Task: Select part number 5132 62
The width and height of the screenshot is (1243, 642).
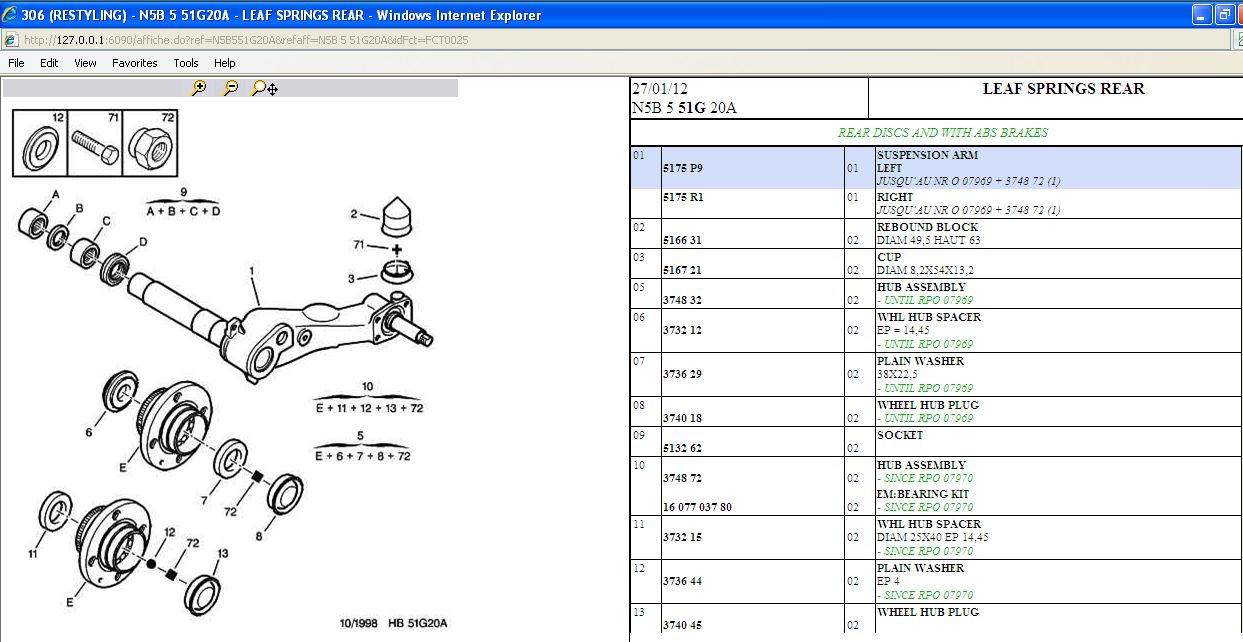Action: pos(682,448)
